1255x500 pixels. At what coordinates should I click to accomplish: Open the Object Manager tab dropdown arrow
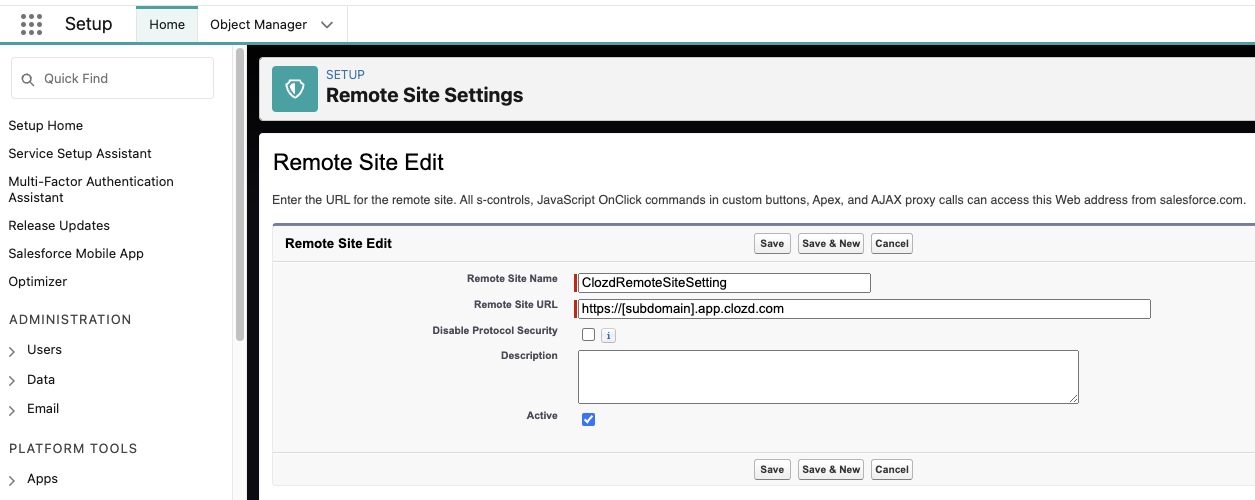click(x=327, y=25)
